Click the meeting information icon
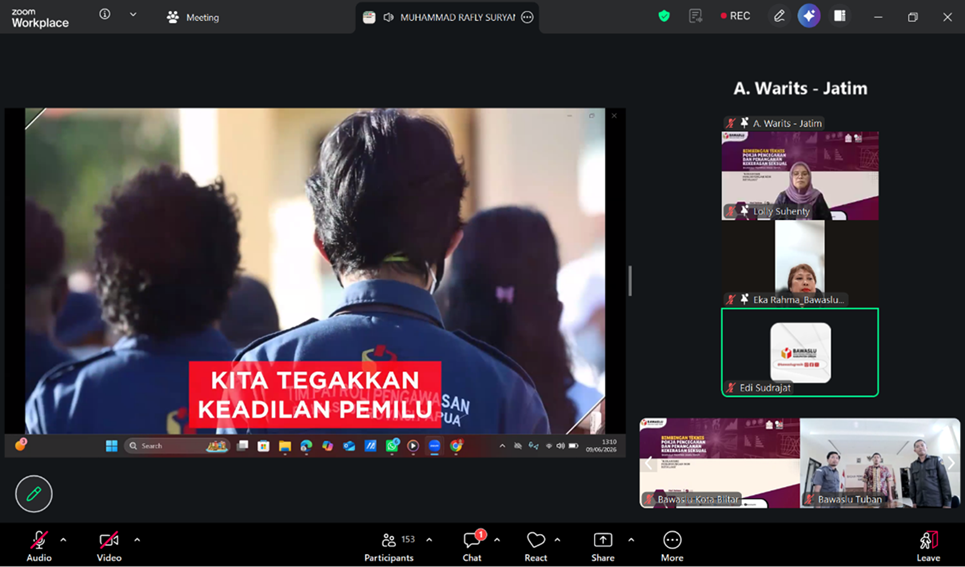 105,14
